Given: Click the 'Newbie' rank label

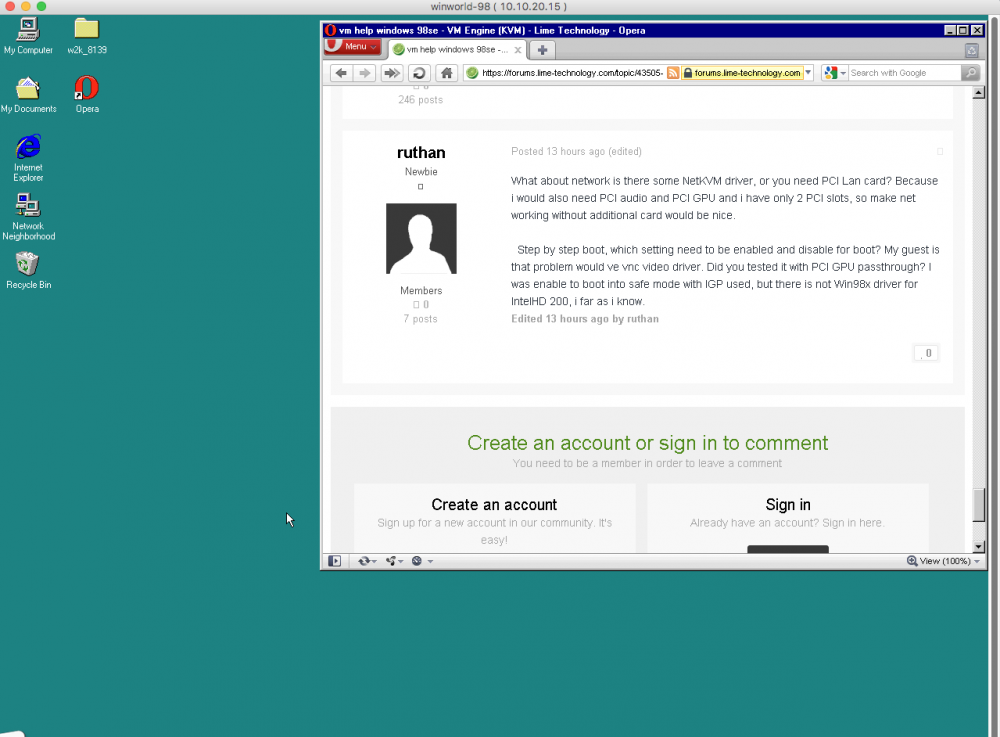Looking at the screenshot, I should coord(421,171).
